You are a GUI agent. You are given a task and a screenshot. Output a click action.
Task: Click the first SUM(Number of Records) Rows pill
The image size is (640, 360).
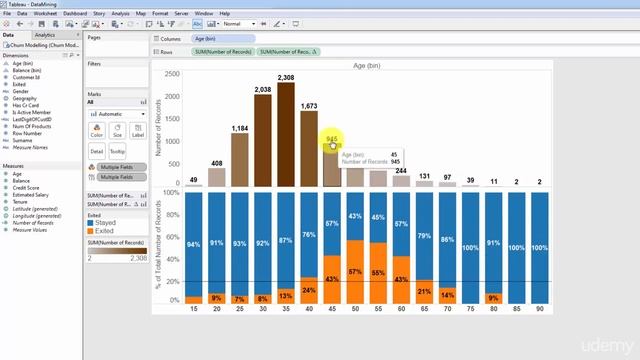click(x=223, y=52)
